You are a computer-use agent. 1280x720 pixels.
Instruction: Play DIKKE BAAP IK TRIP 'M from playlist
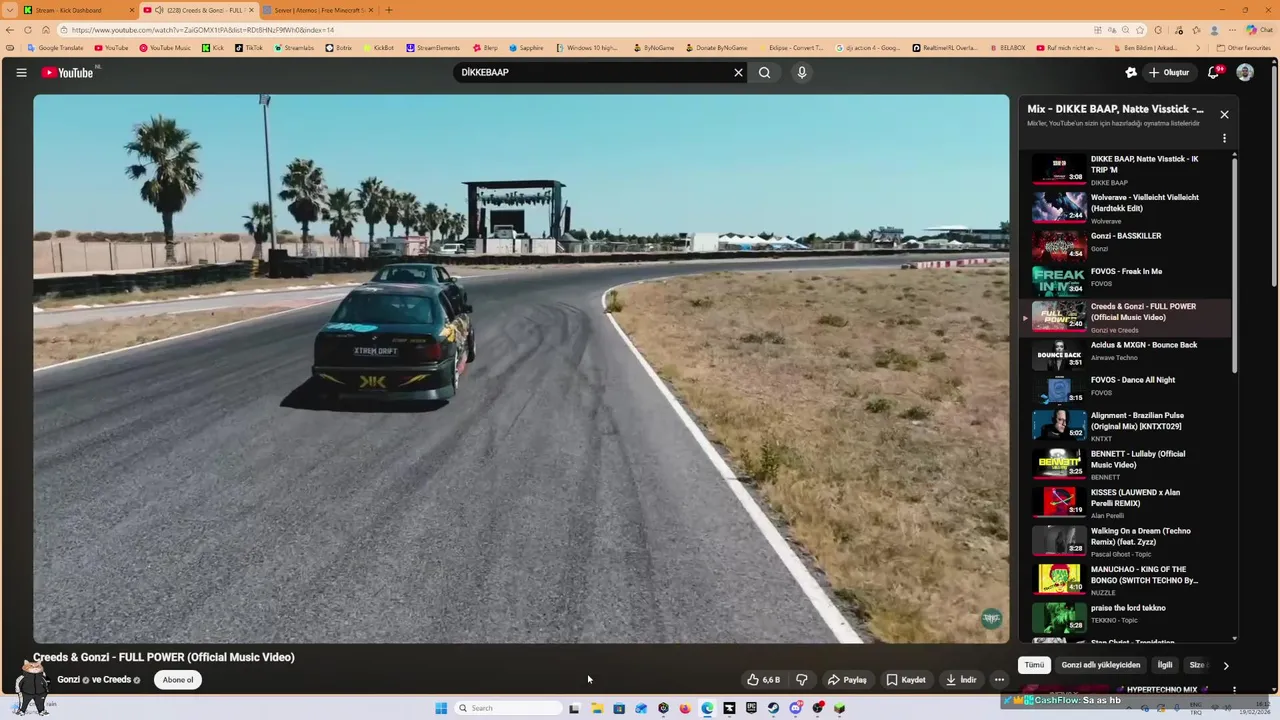point(1127,170)
